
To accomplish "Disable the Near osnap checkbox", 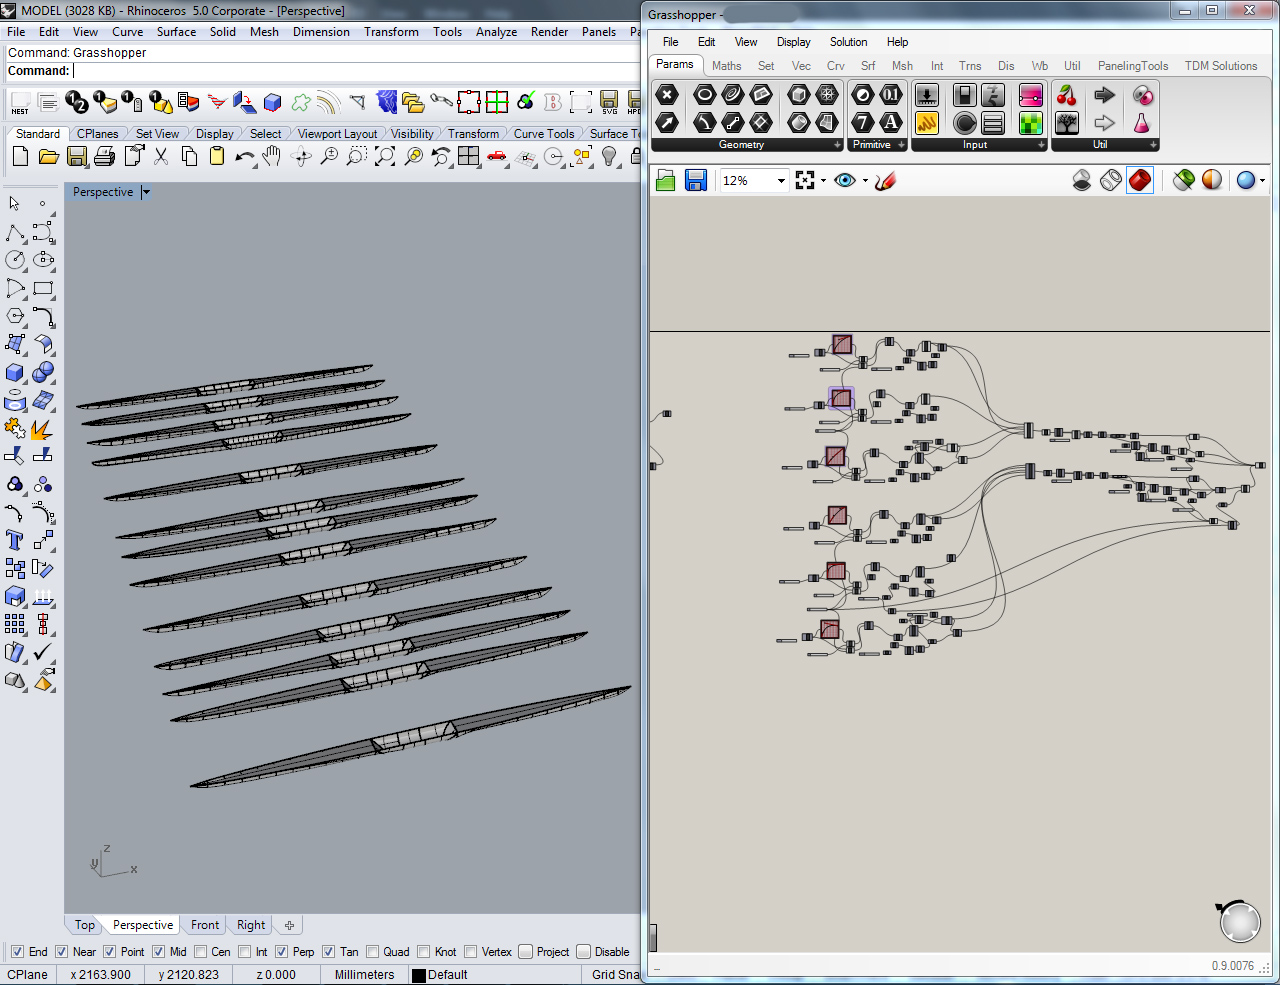I will [62, 952].
